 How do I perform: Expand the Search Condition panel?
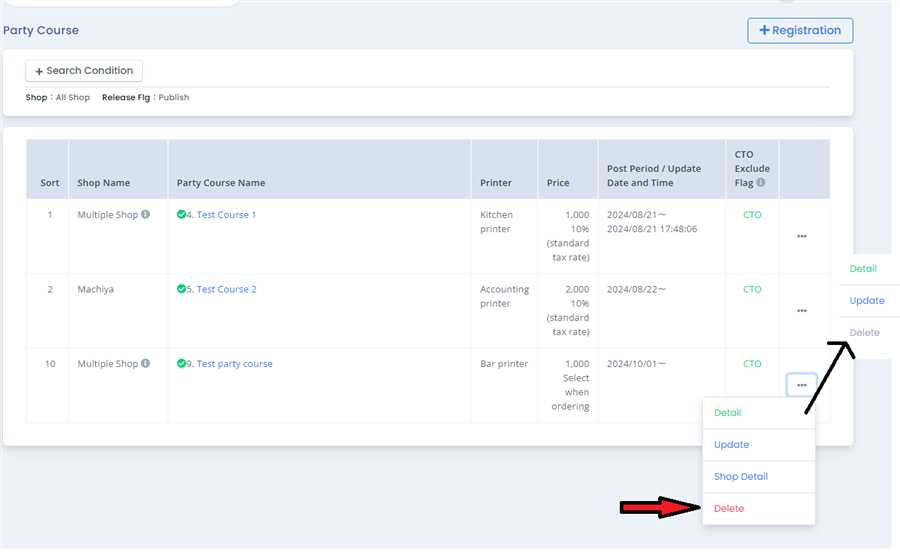coord(84,71)
